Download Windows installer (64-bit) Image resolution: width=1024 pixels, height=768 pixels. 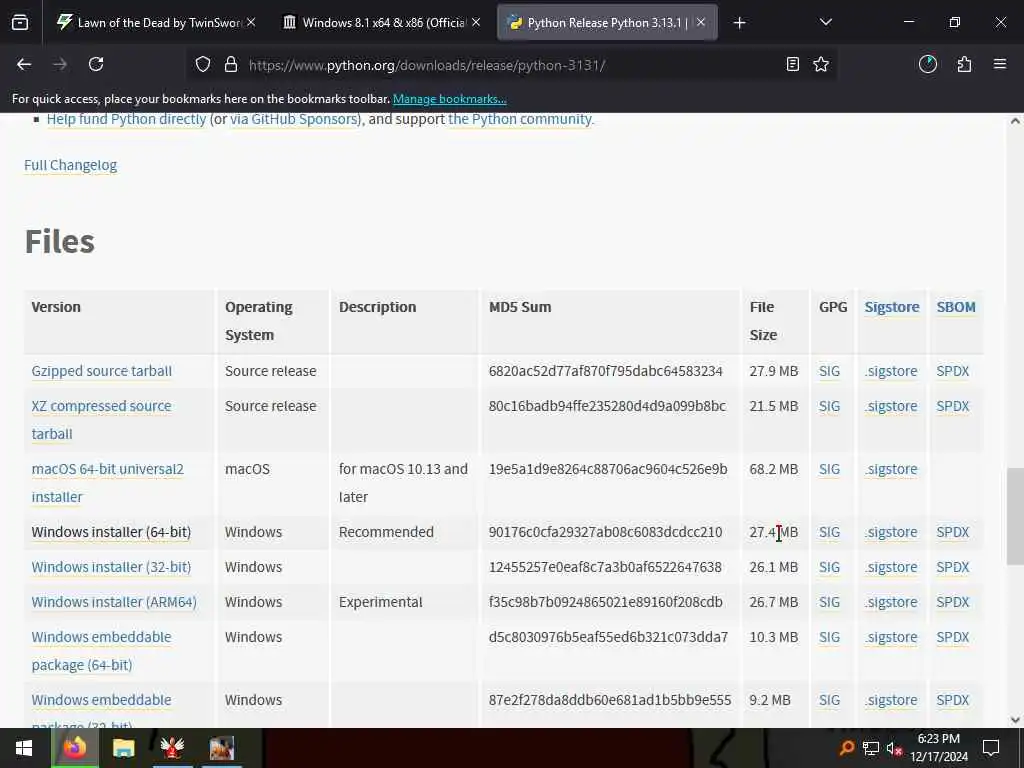[x=111, y=532]
